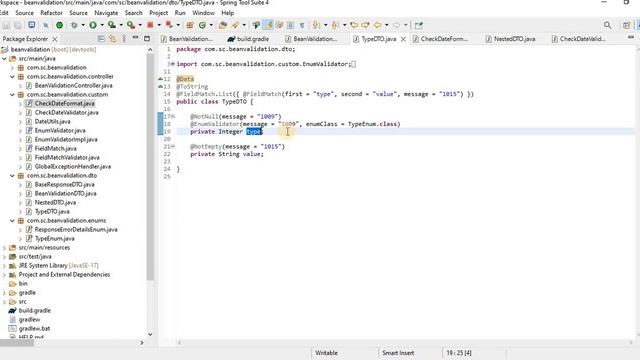Image resolution: width=640 pixels, height=360 pixels.
Task: Click the green Boot Dashboard relaunch icon
Action: tap(60, 25)
